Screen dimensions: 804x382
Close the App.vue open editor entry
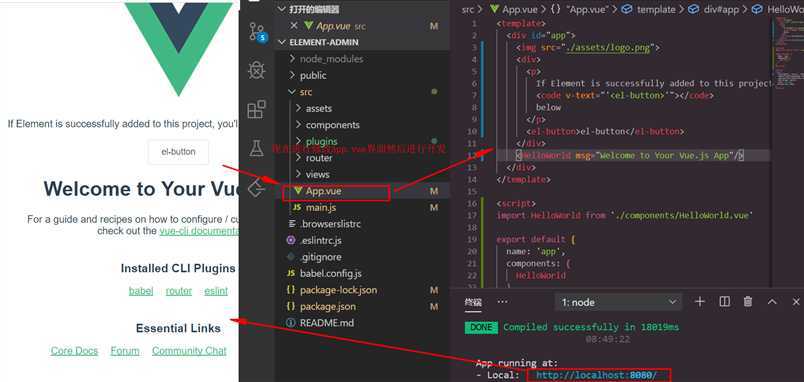click(293, 26)
